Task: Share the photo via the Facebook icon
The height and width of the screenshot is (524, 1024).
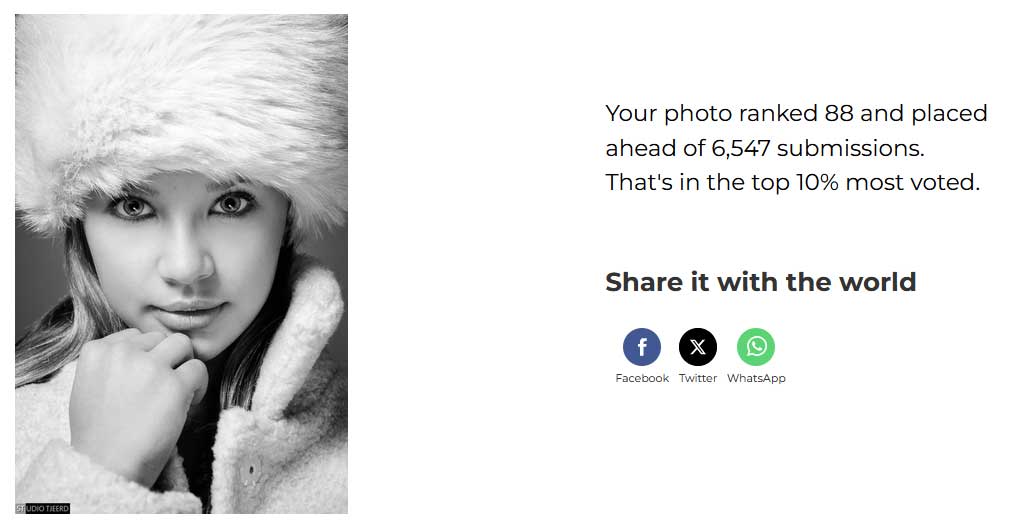Action: [x=641, y=346]
